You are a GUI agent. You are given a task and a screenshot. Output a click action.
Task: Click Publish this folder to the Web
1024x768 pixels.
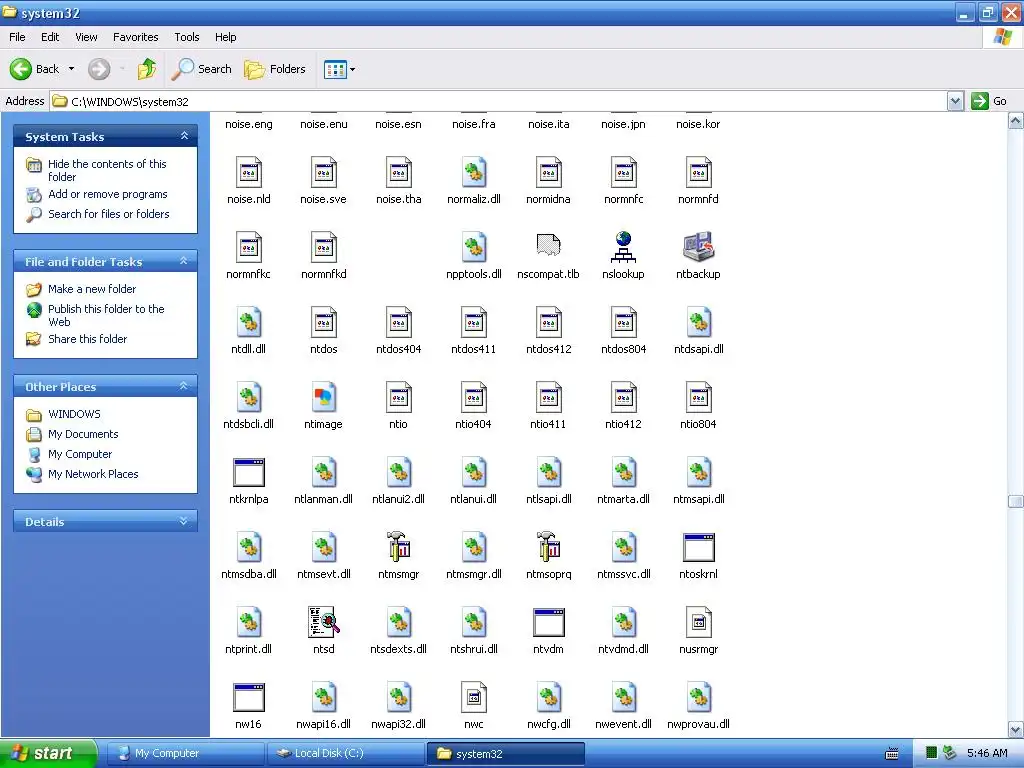coord(106,315)
